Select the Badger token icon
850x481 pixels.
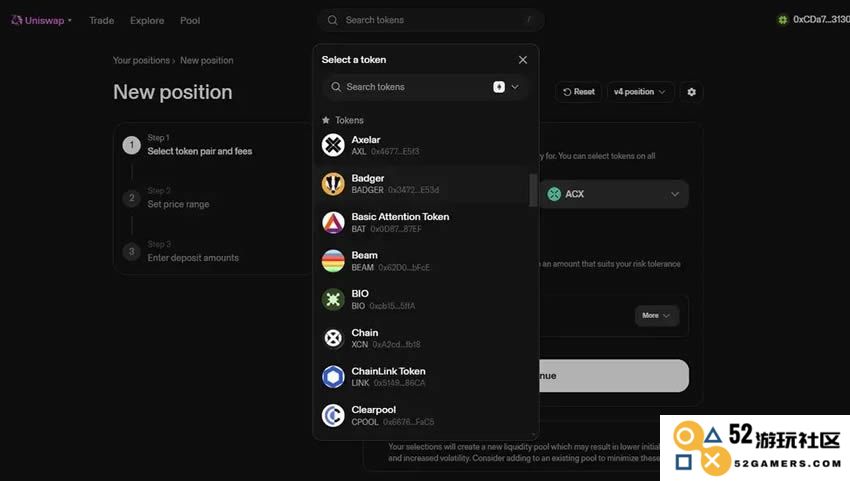point(333,184)
